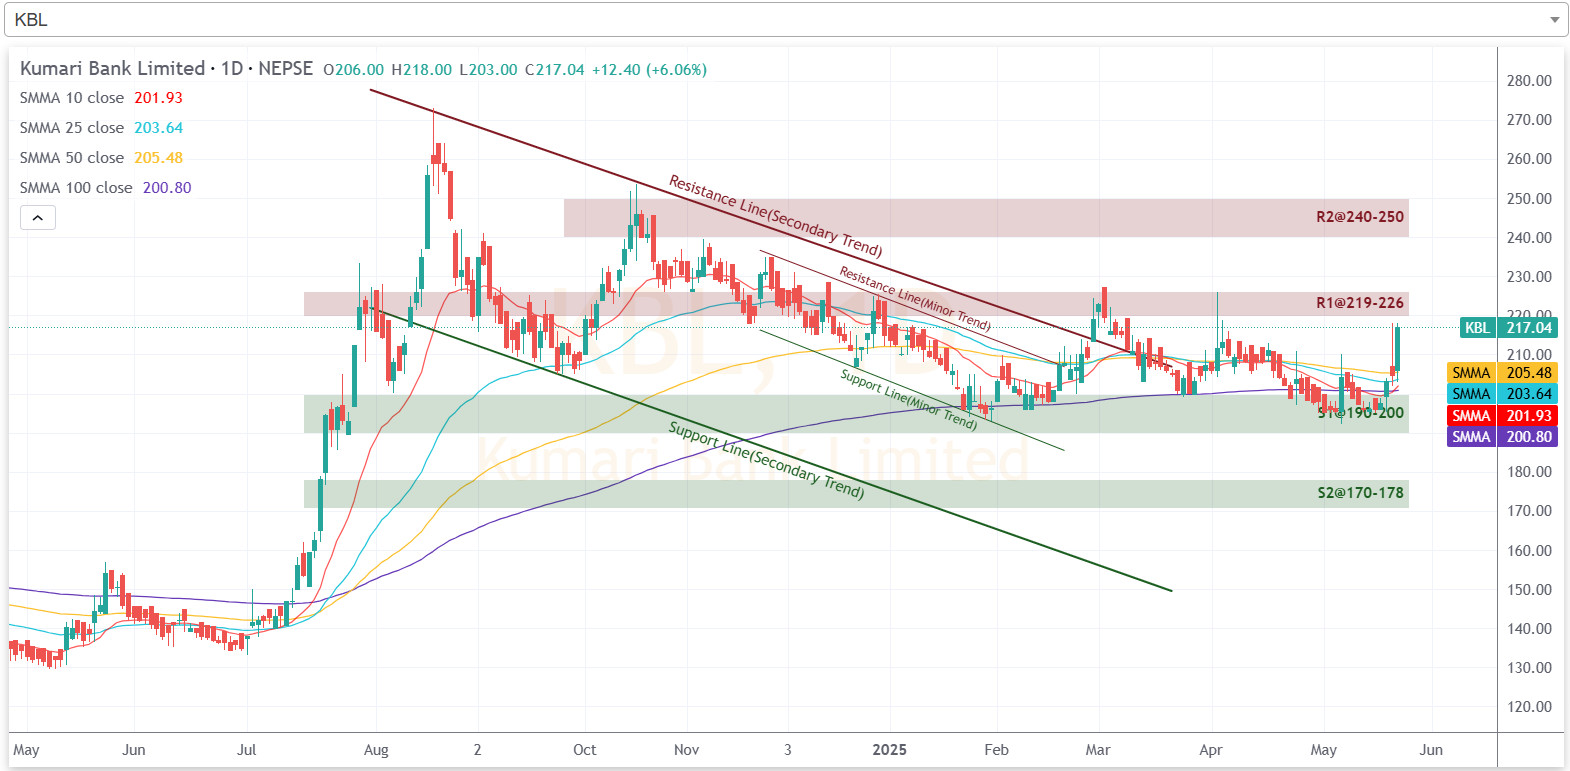Click the Aug label on time axis
This screenshot has height=771, width=1570.
click(x=376, y=749)
